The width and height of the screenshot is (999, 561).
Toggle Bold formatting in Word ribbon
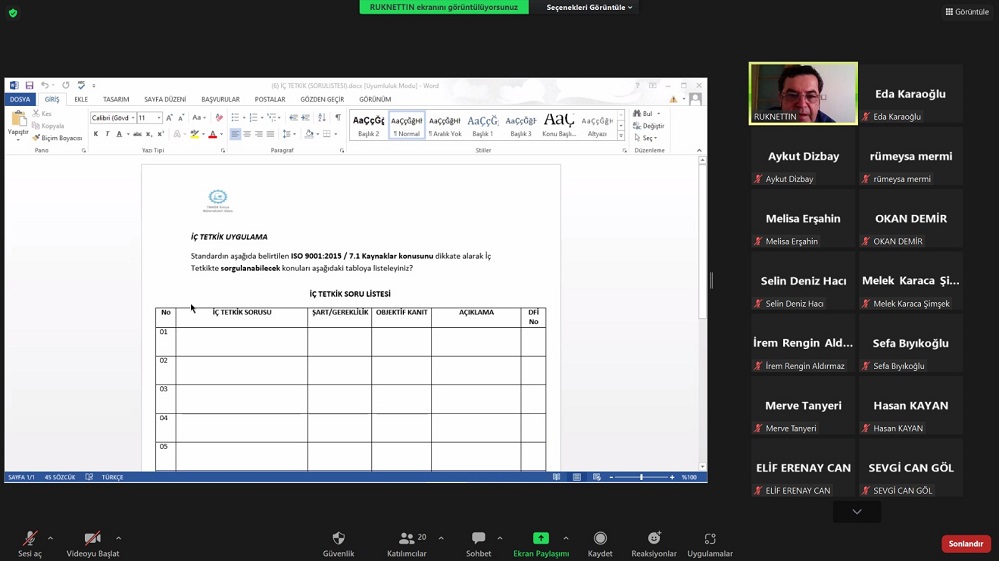(96, 134)
